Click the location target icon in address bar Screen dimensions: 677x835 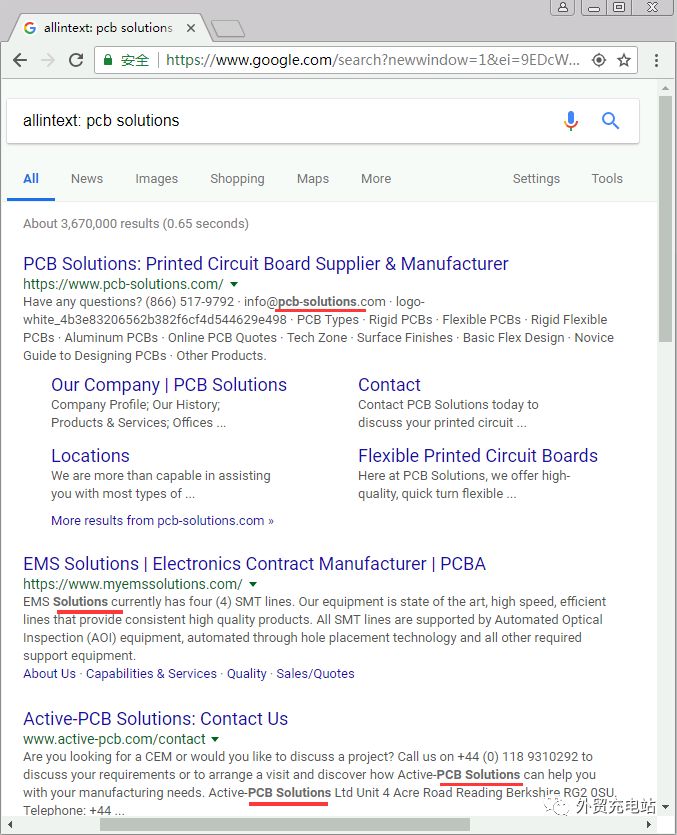pyautogui.click(x=599, y=60)
